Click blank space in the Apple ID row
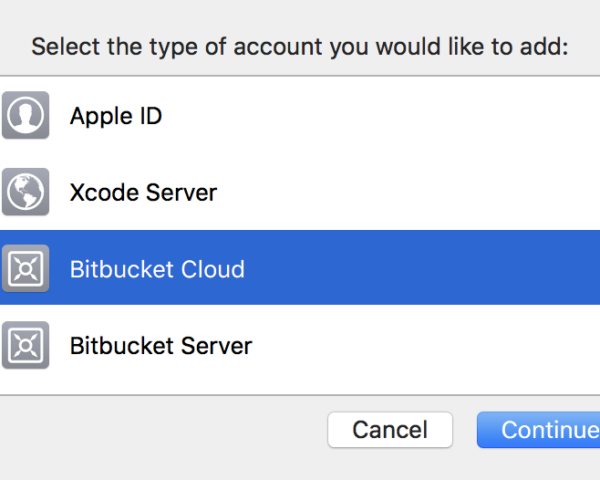Viewport: 600px width, 480px height. [x=400, y=116]
